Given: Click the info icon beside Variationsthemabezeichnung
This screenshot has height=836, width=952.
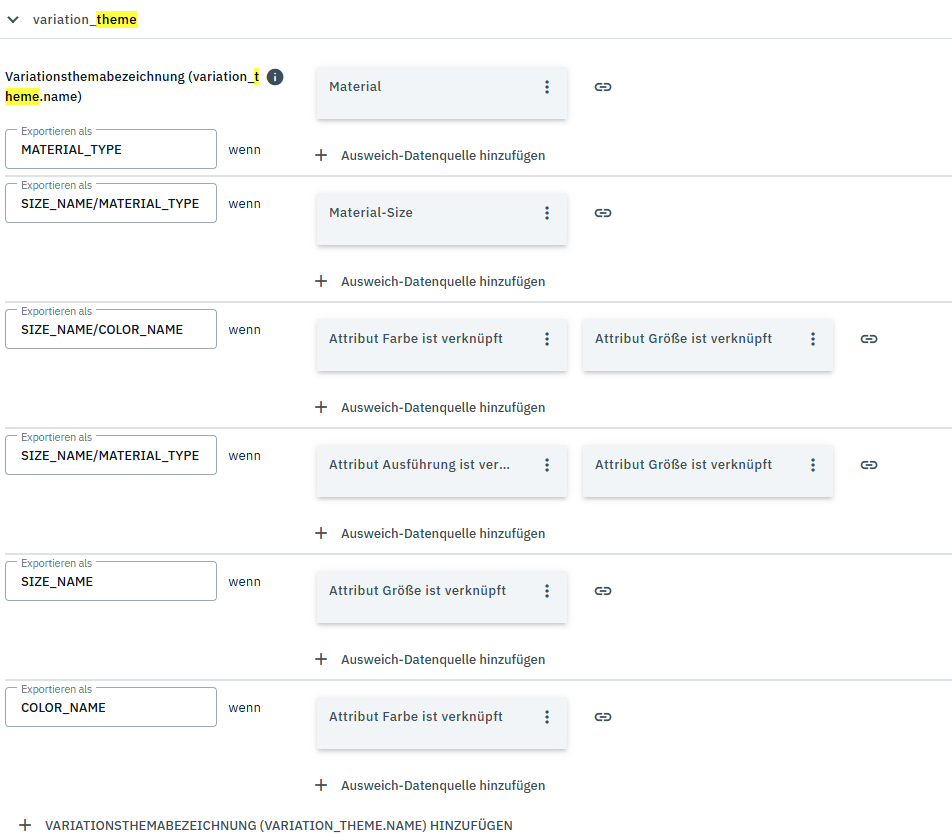Looking at the screenshot, I should [x=275, y=77].
